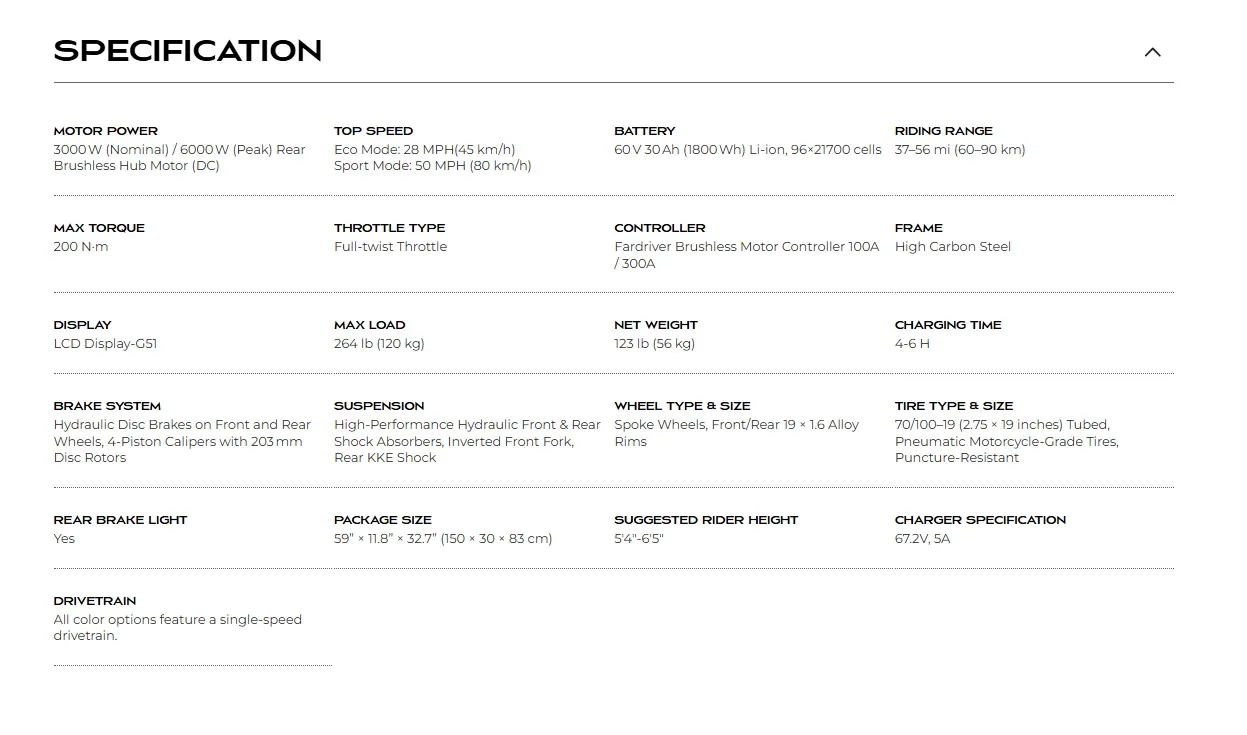1247x735 pixels.
Task: Collapse the Specification section chevron
Action: [1152, 52]
